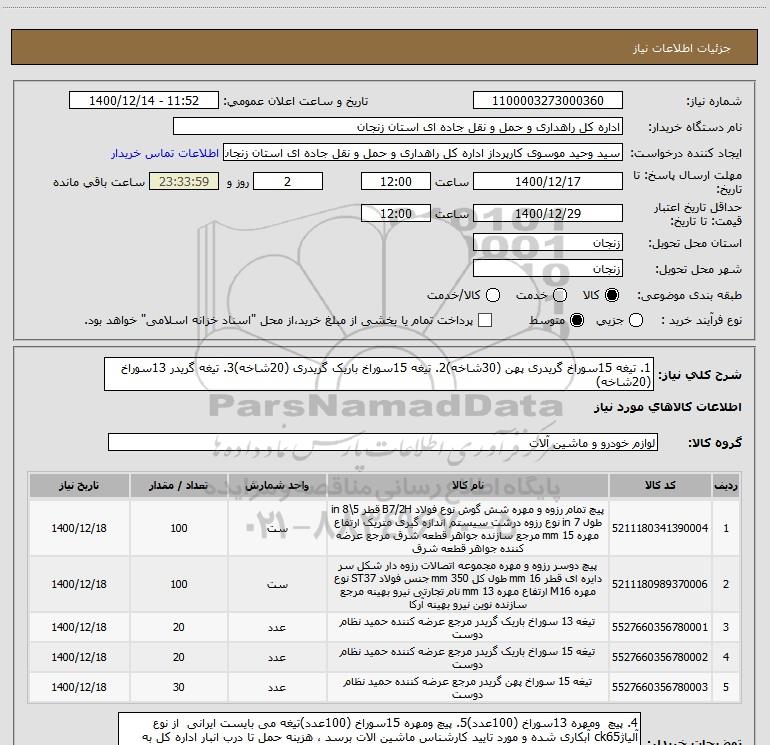Viewport: 770px width, 745px height.
Task: Toggle the treasury bonds payment checkbox
Action: click(x=485, y=320)
